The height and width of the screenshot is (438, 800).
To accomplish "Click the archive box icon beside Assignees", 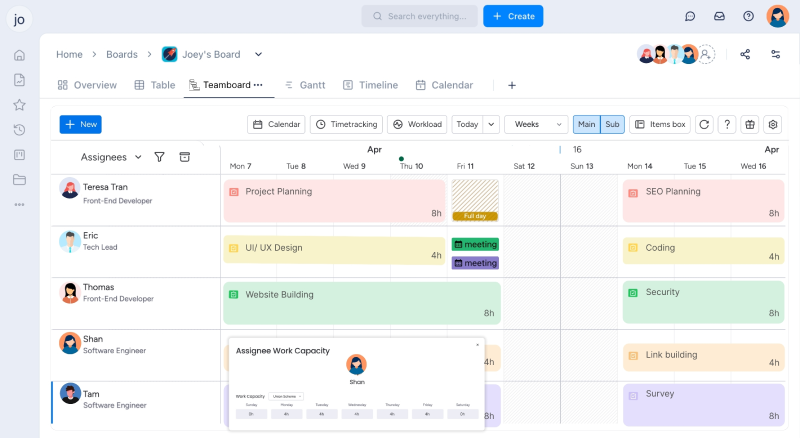I will [x=184, y=157].
